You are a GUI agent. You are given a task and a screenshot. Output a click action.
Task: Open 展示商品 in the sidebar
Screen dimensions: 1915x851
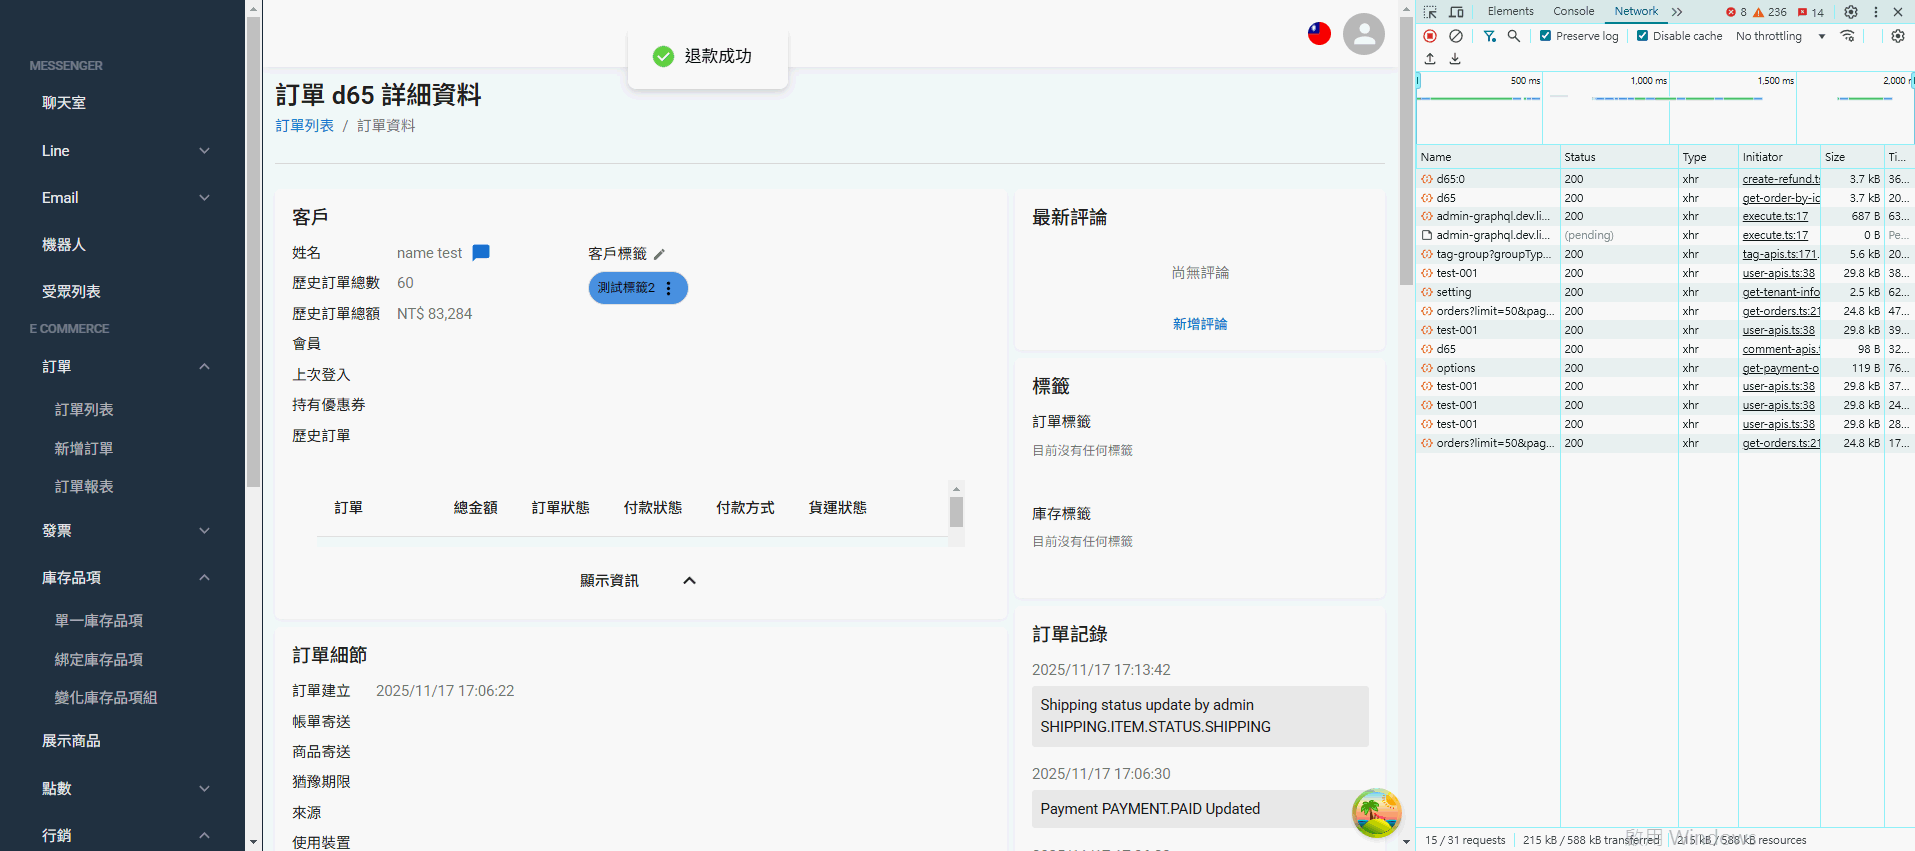click(71, 741)
